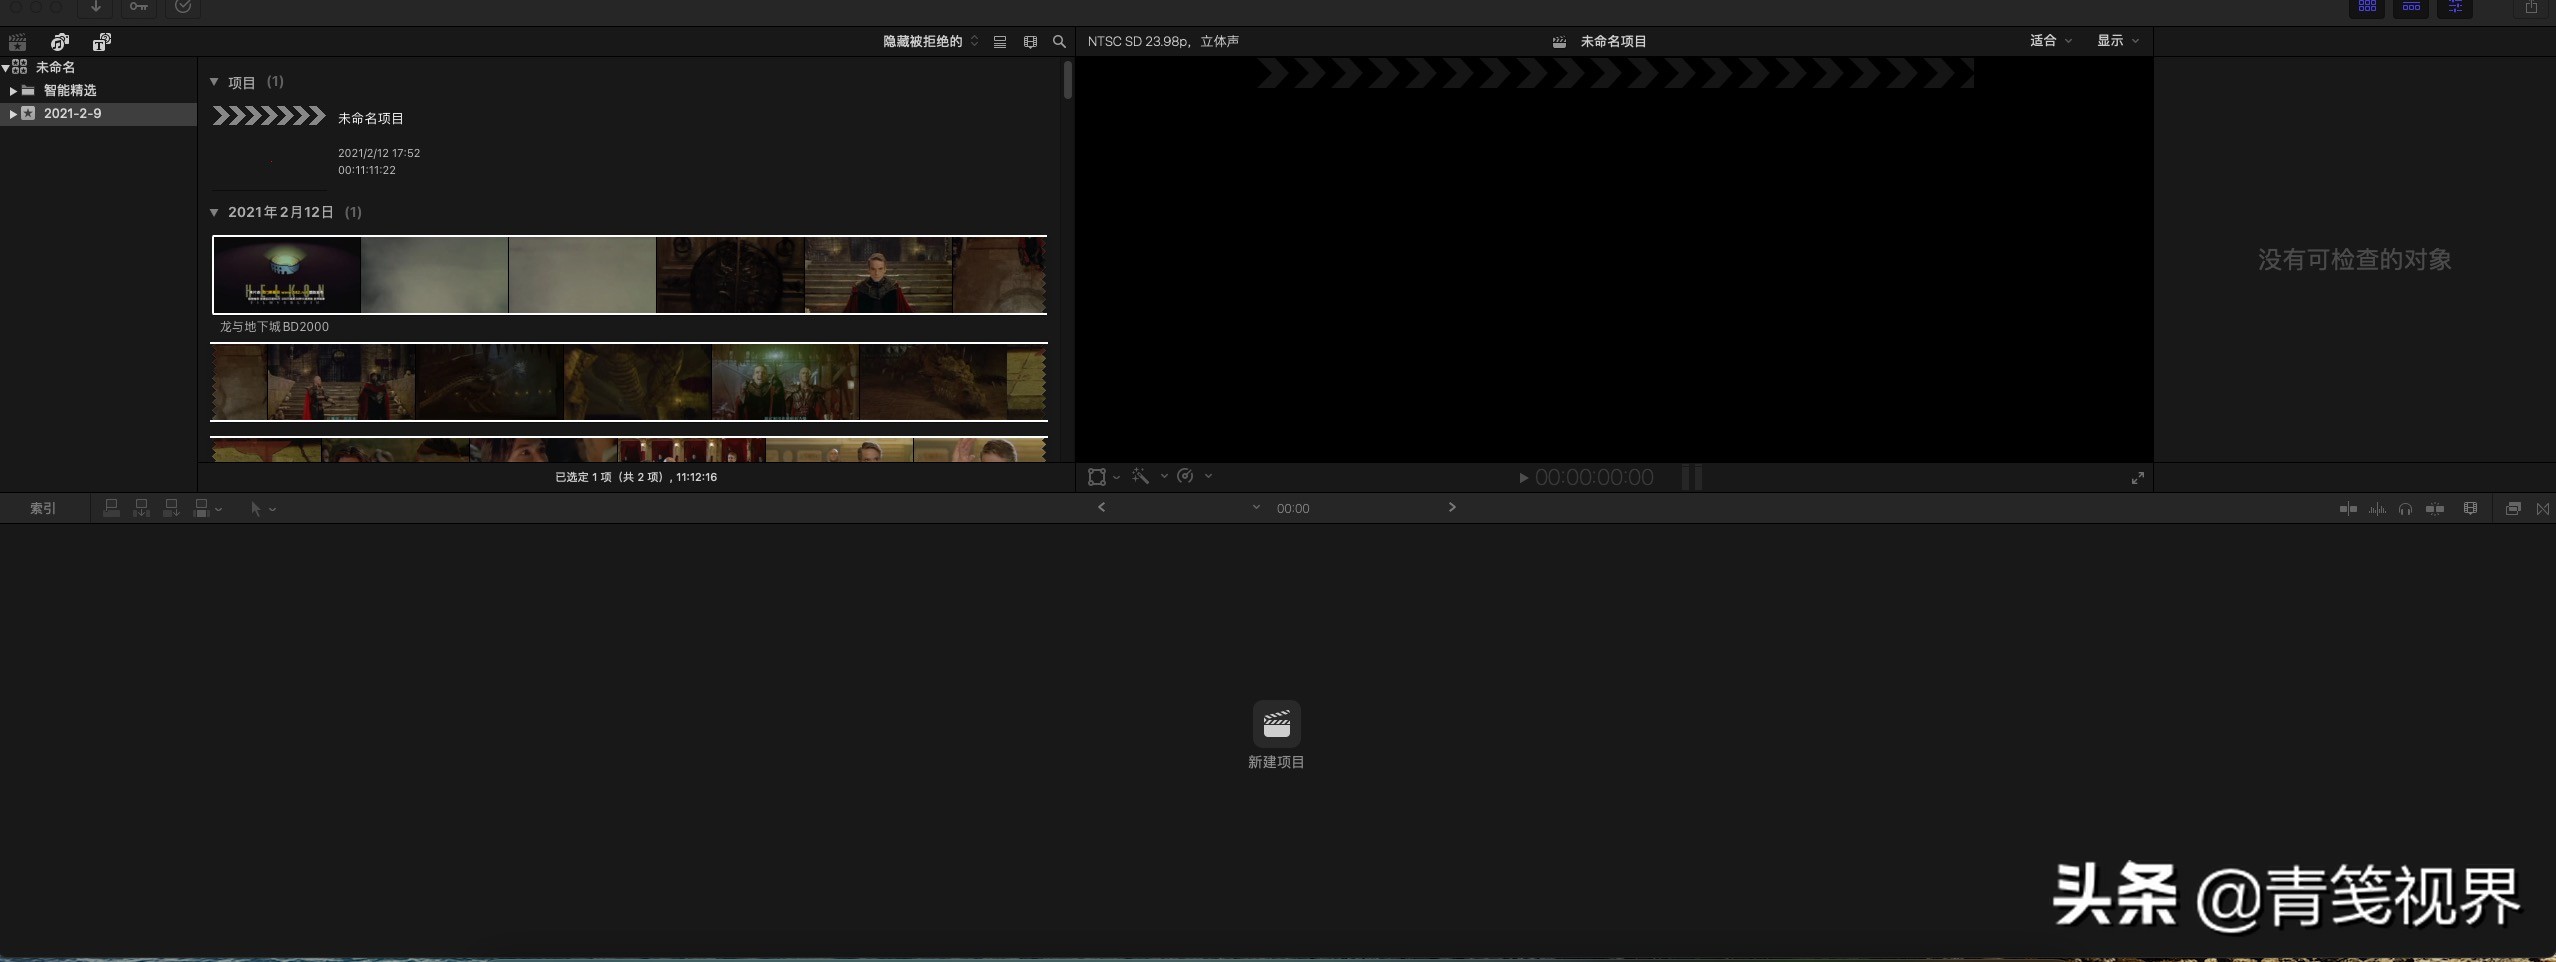Viewport: 2556px width, 962px height.
Task: Enter full screen viewer mode
Action: [2137, 478]
